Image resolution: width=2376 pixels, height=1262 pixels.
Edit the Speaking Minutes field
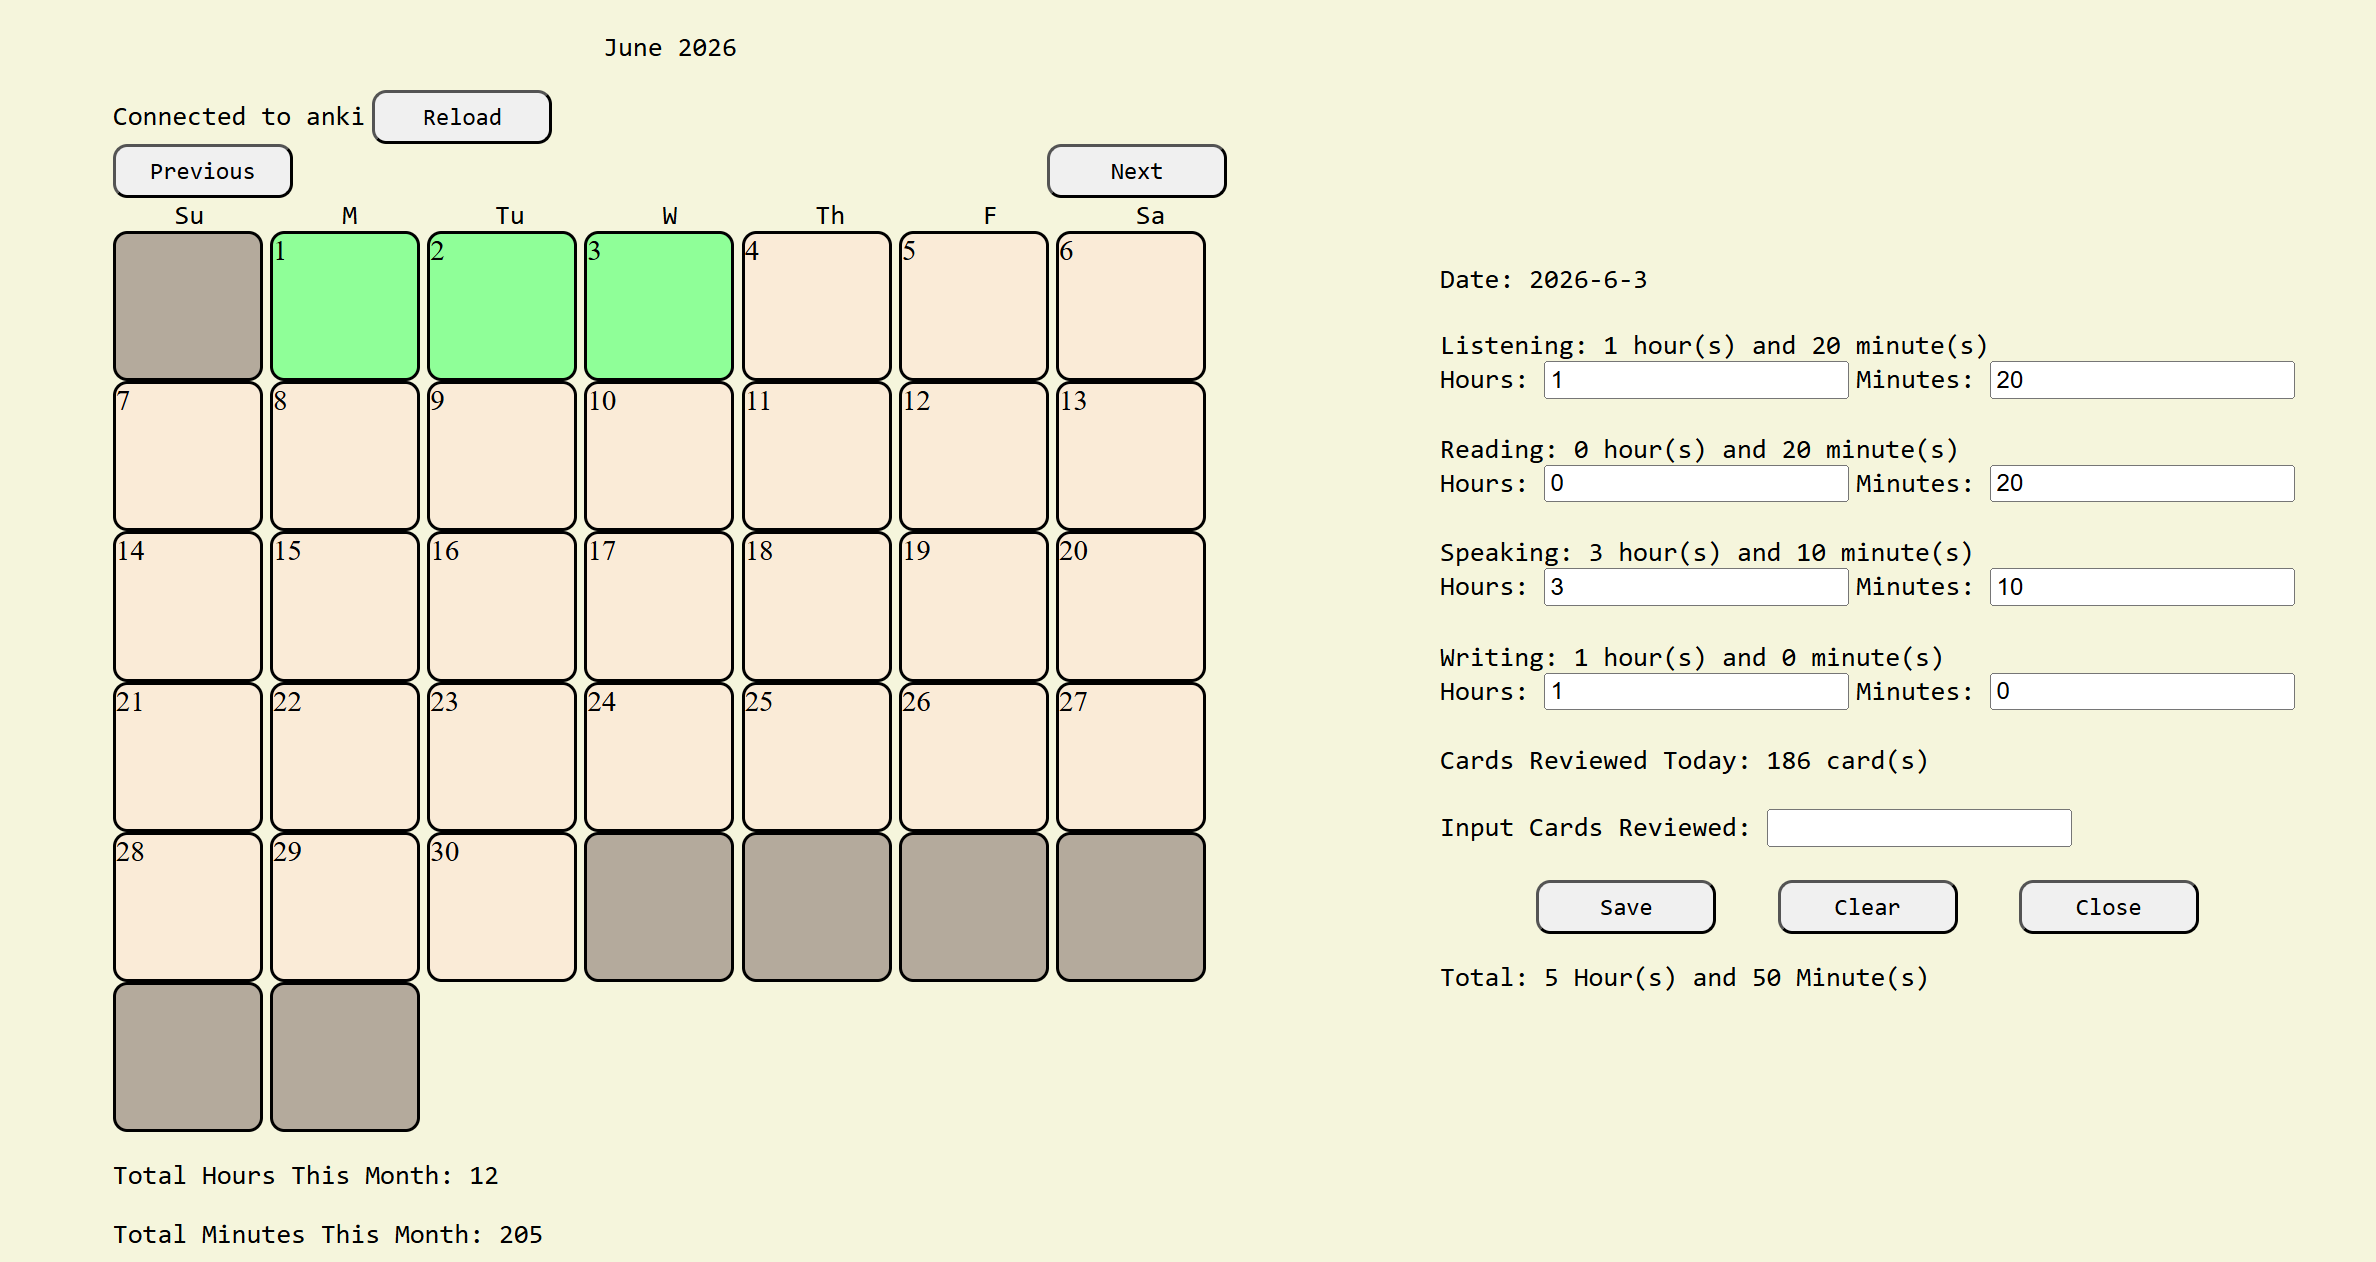click(x=2142, y=587)
